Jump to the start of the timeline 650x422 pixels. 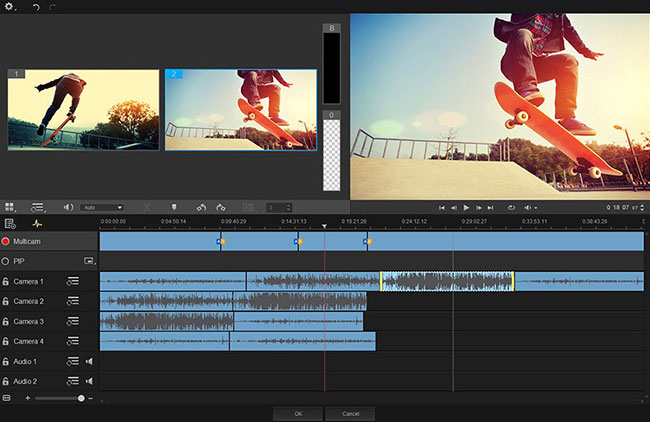441,207
